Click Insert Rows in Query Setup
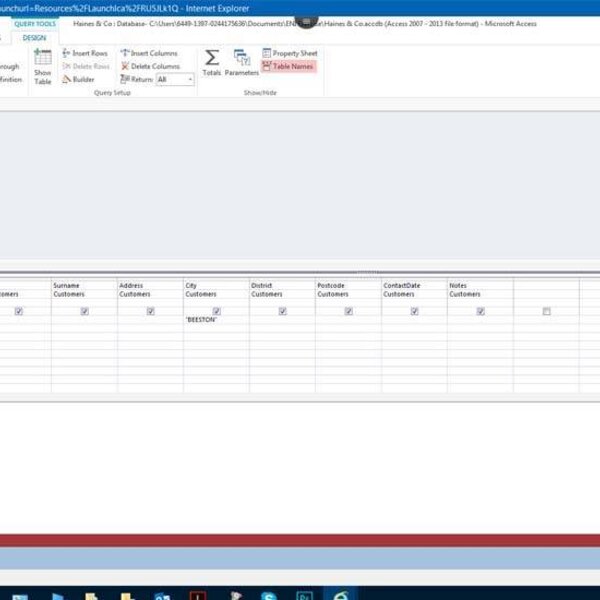Screen dimensions: 600x600 pos(84,53)
